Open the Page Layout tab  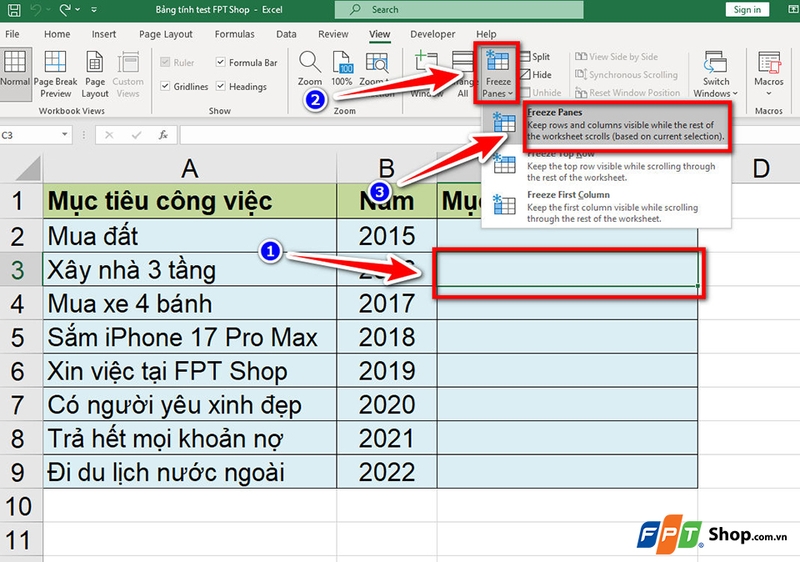166,34
